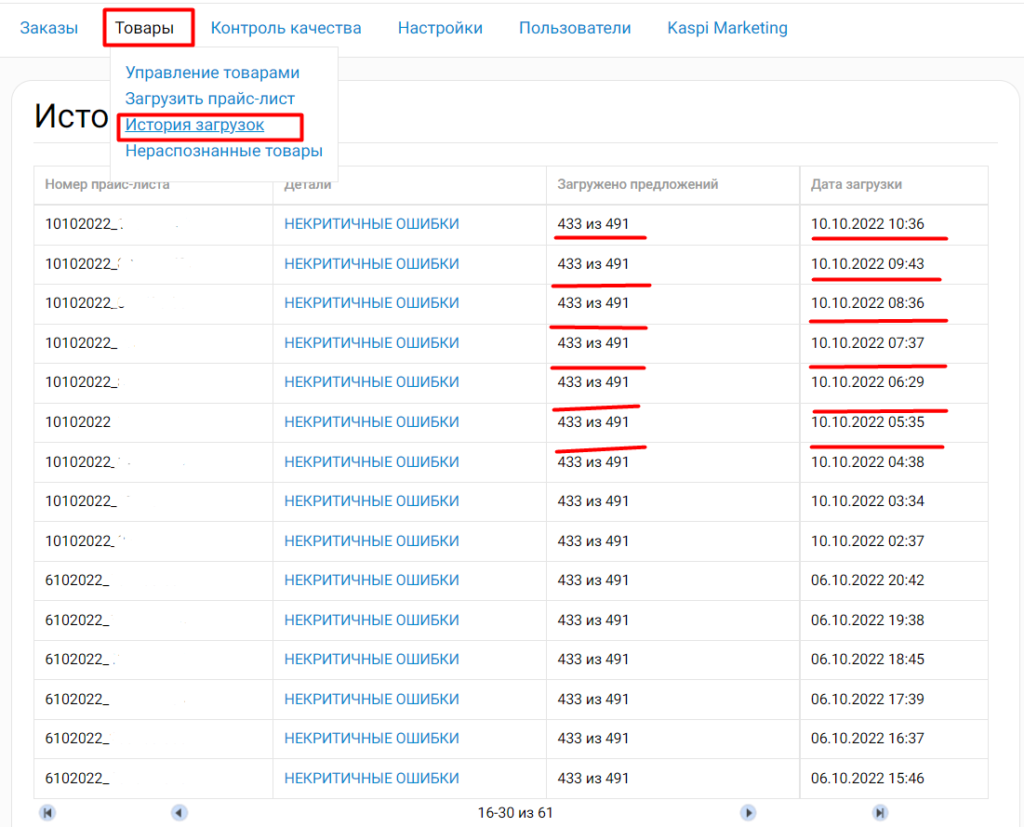Screen dimensions: 1024x827
Task: Open НЕКРИТИЧНЫЕ ОШИБКИ for 10.10.2022 08:36
Action: tap(372, 303)
